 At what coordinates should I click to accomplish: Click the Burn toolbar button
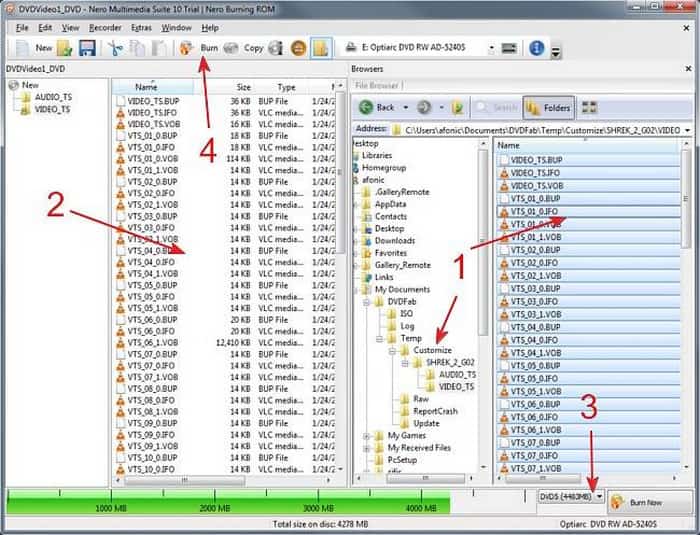click(200, 47)
